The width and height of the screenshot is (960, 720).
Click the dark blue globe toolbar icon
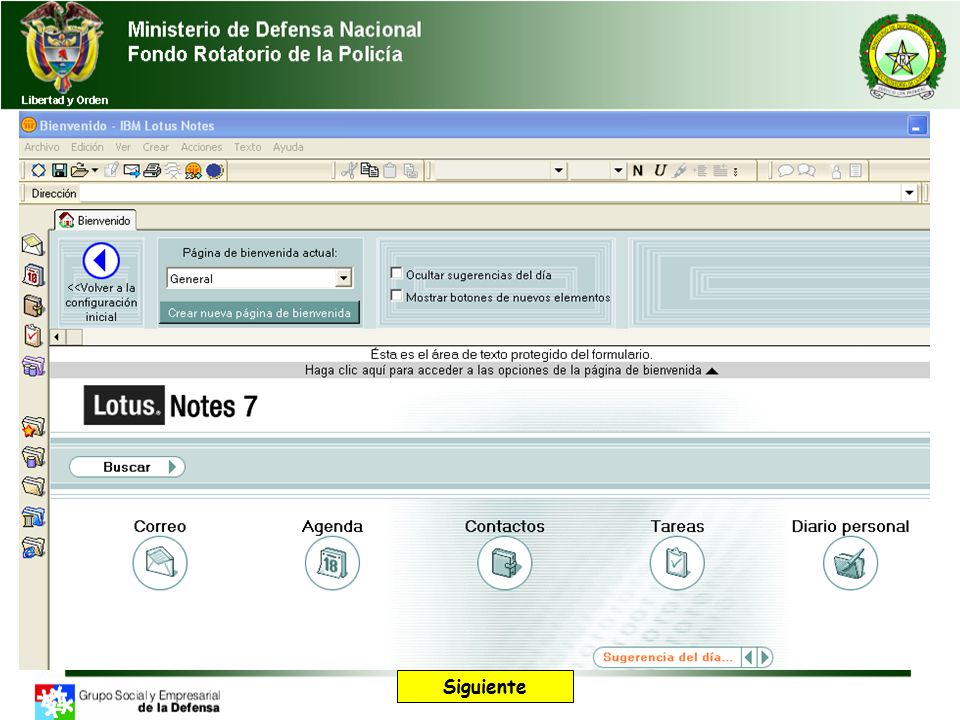click(214, 170)
